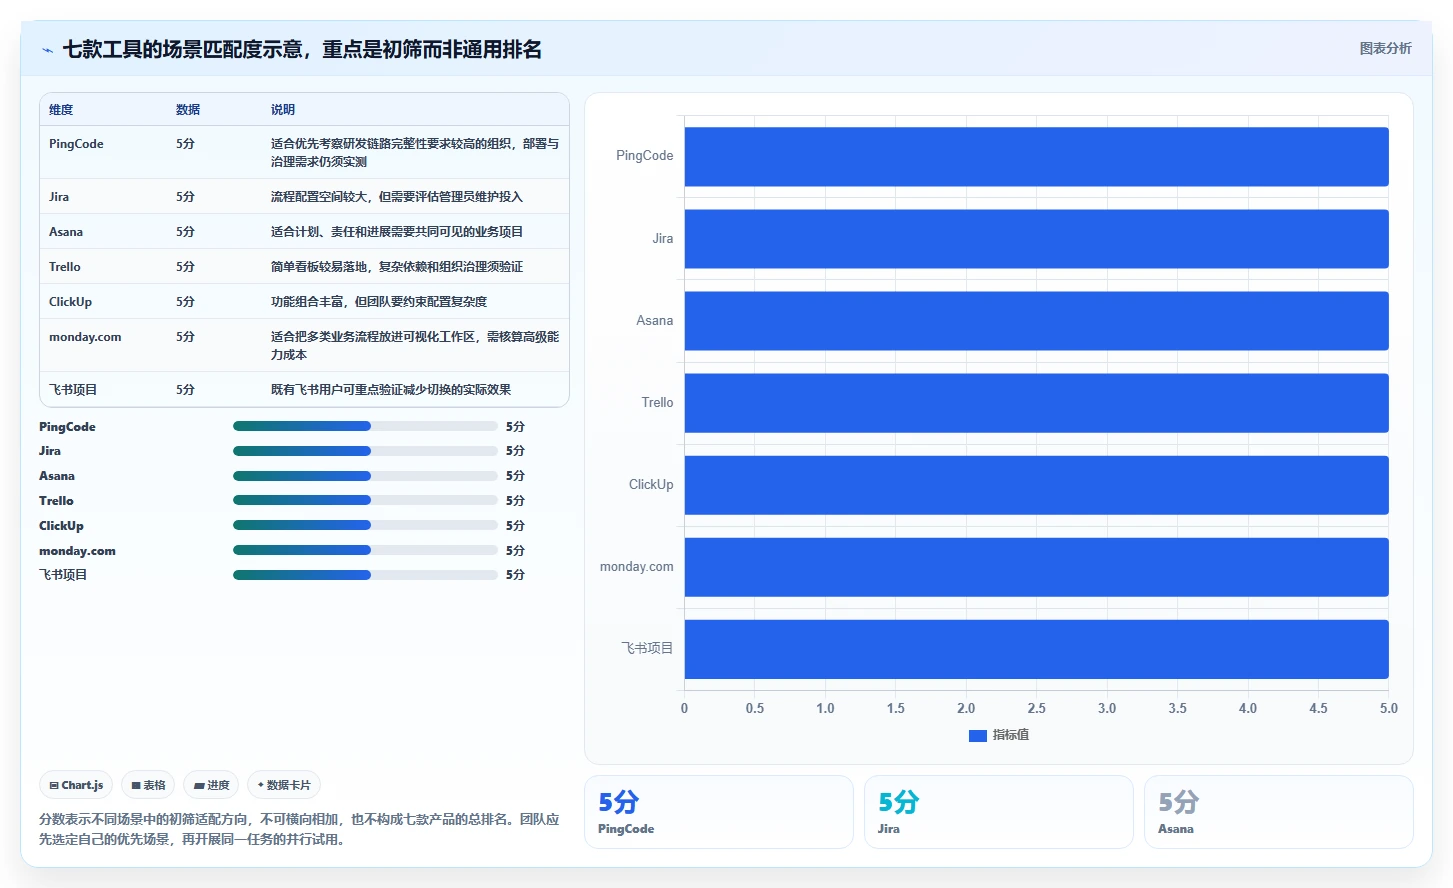The image size is (1453, 888).
Task: Open the Asana 5分 data card
Action: pyautogui.click(x=1278, y=812)
